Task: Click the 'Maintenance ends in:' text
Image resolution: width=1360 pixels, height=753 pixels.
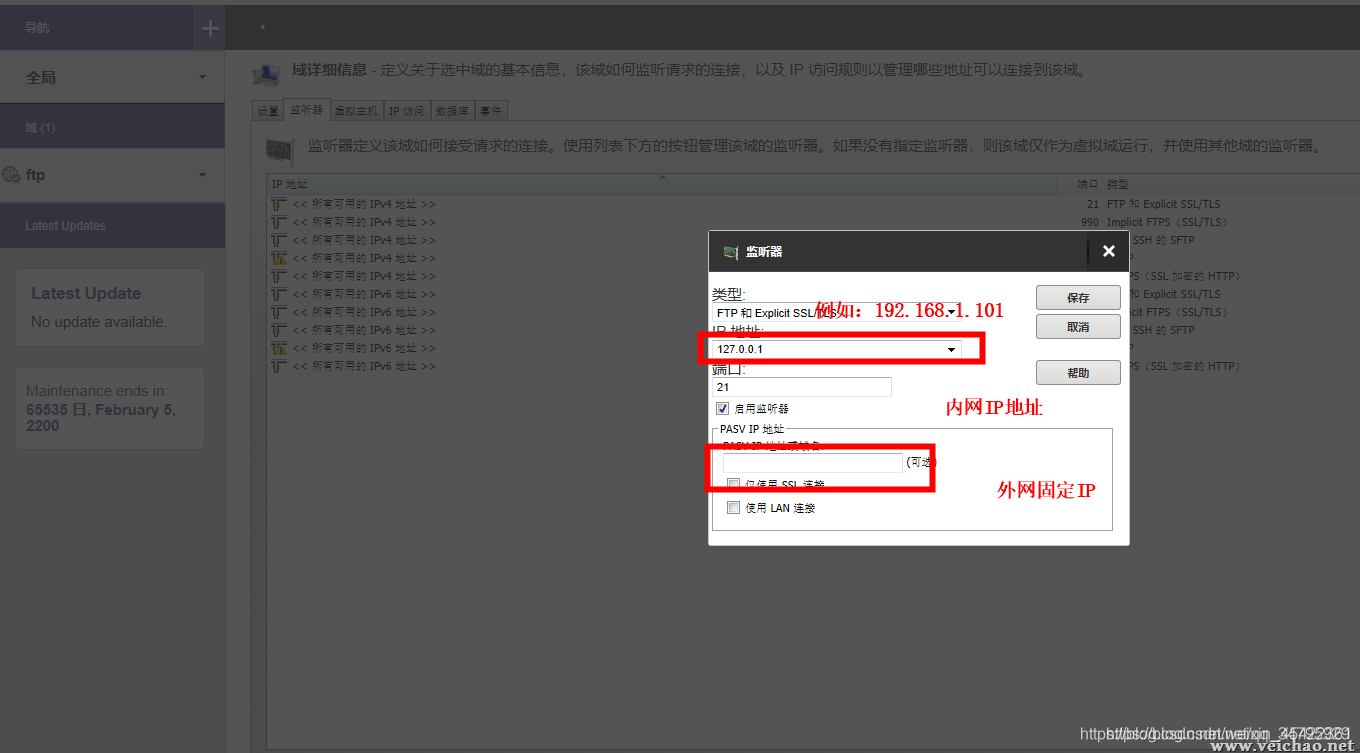Action: 97,391
